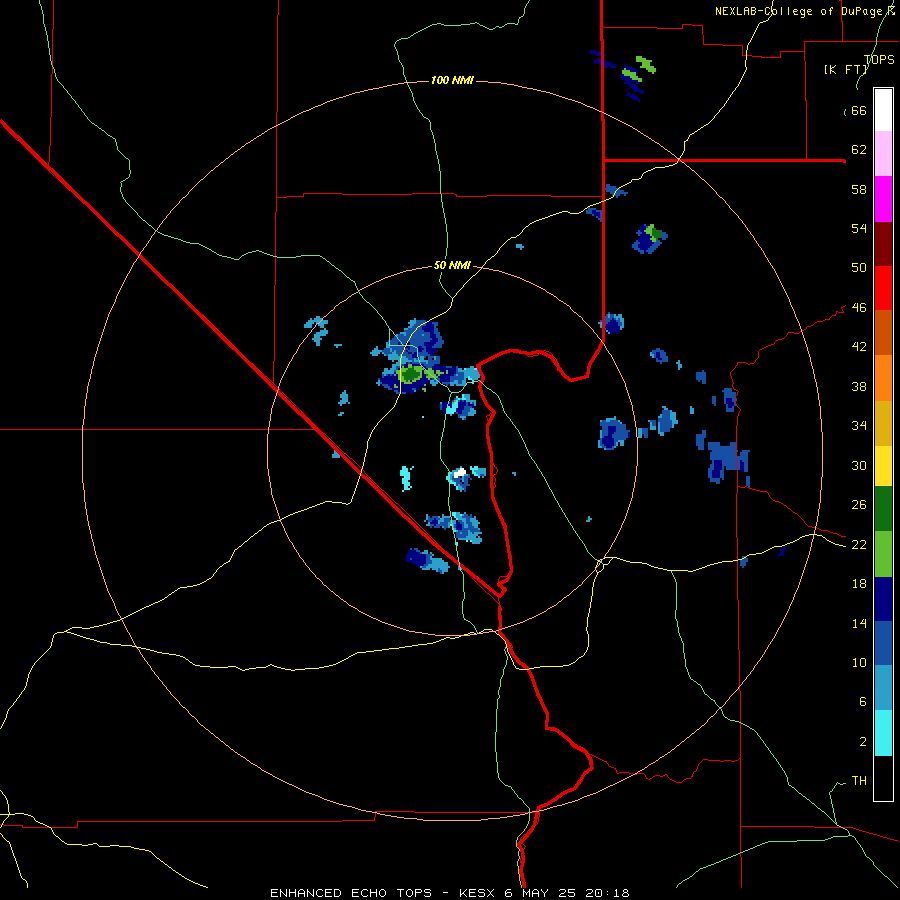Click the white swatch in the tops scale
This screenshot has width=900, height=900.
883,110
